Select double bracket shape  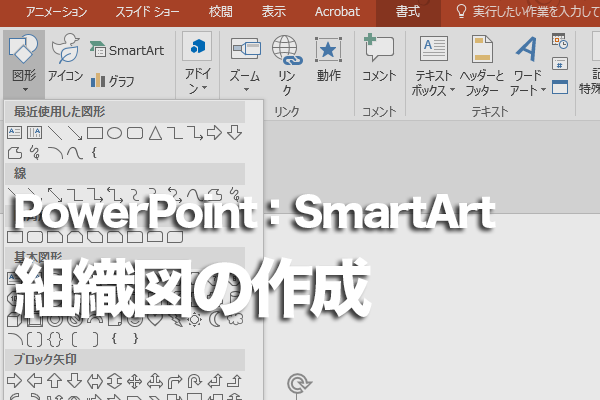tap(35, 339)
